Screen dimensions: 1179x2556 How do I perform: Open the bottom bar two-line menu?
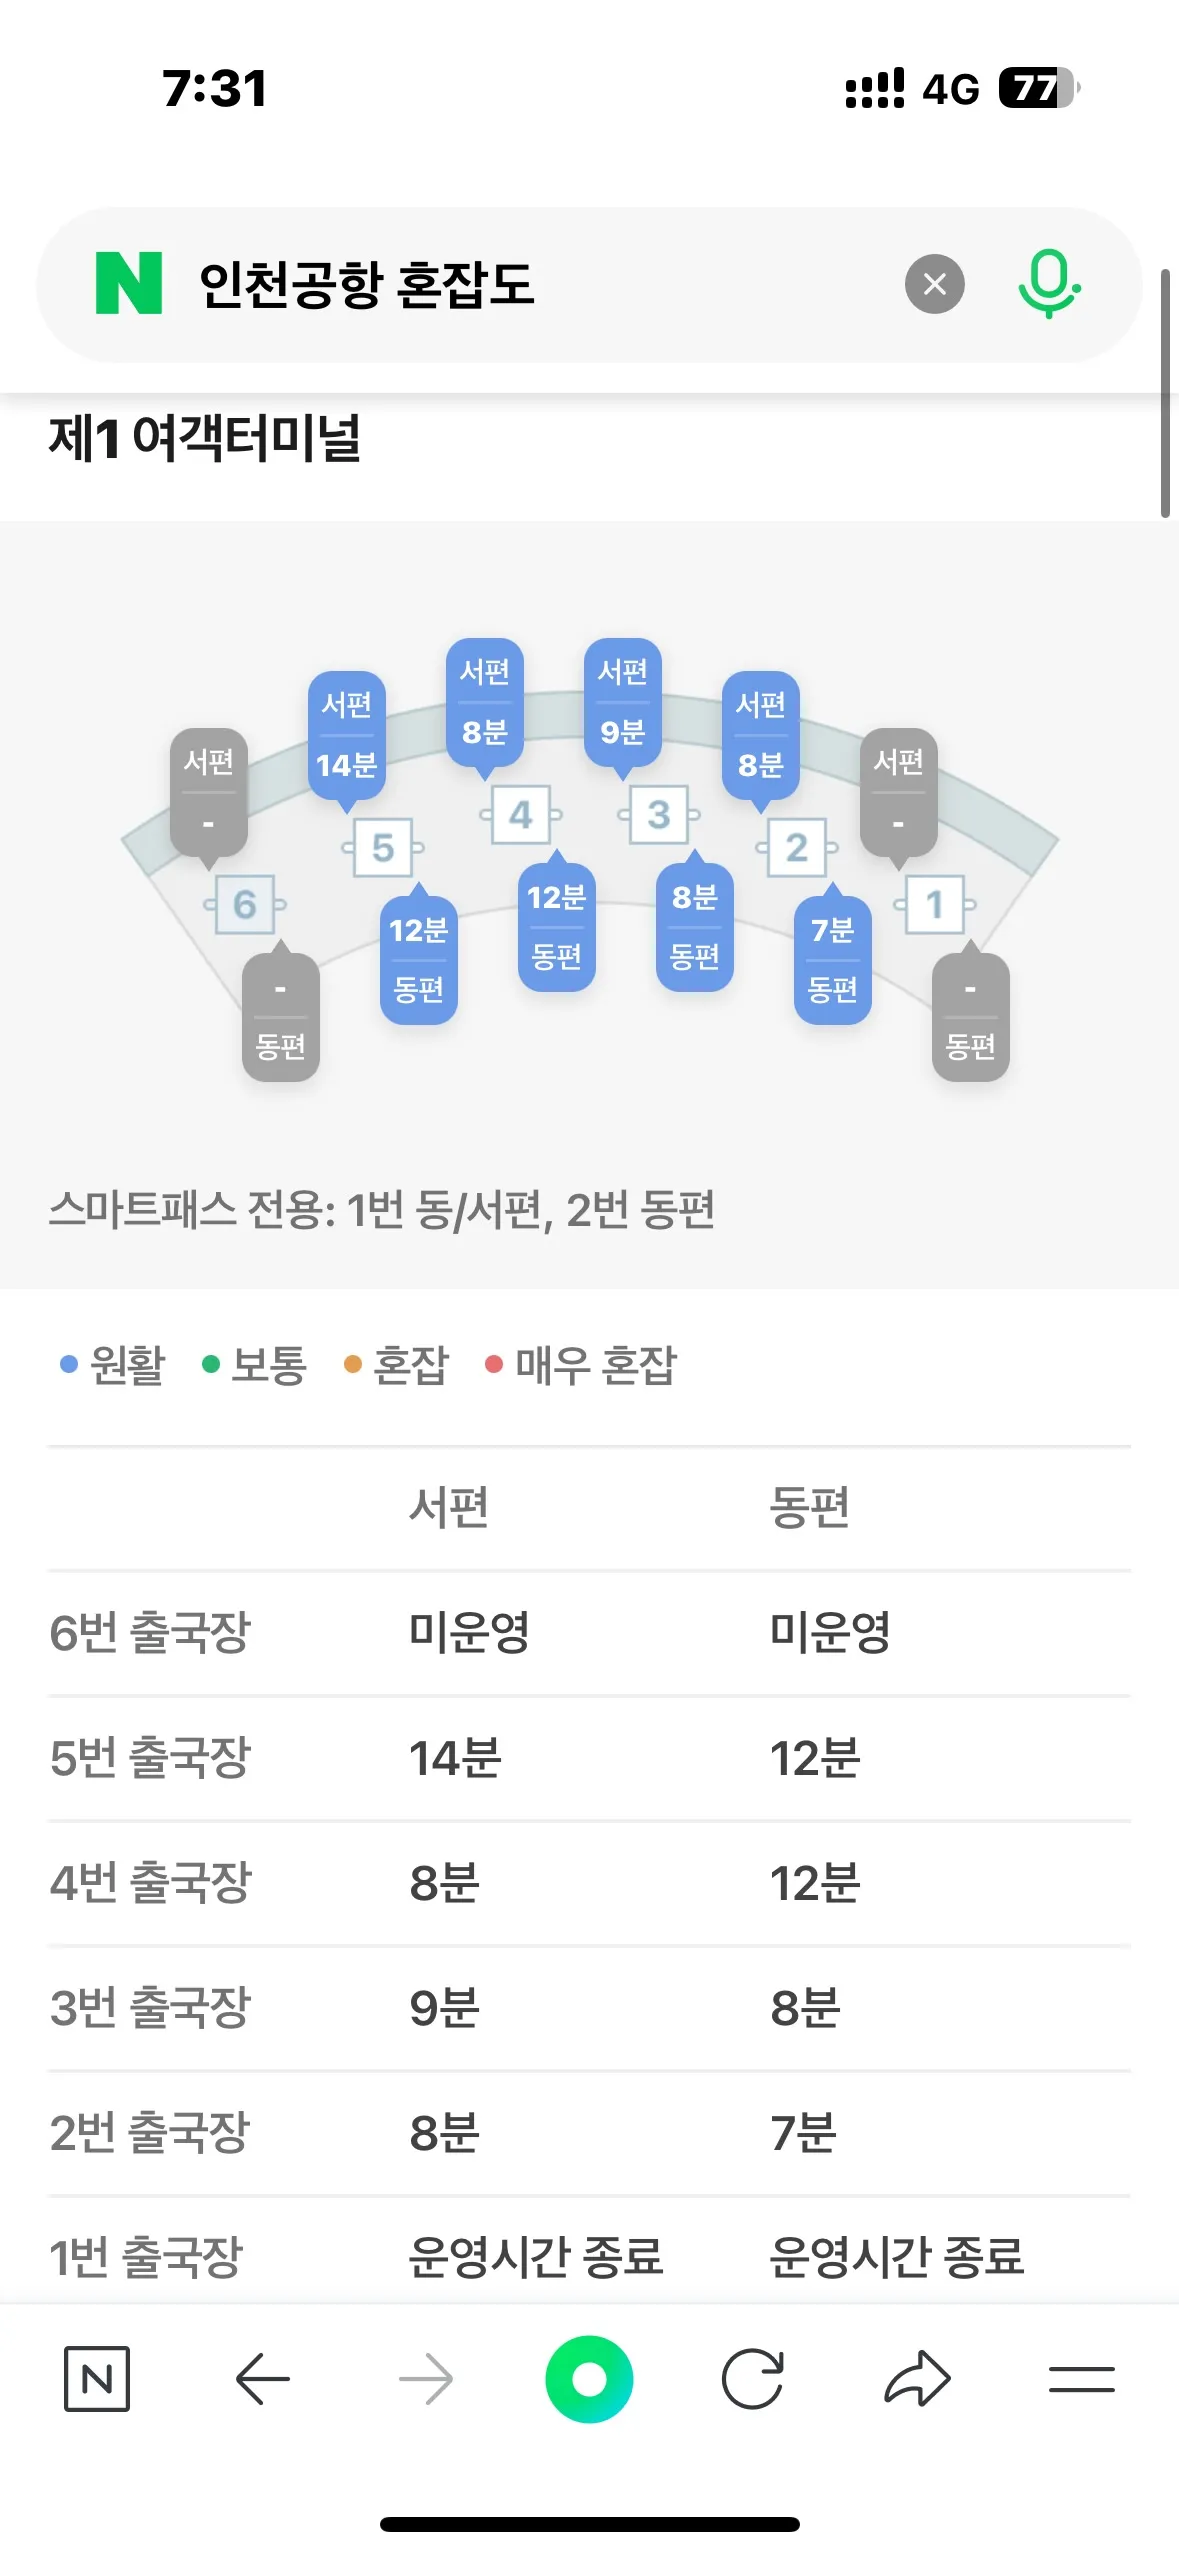[1081, 2379]
